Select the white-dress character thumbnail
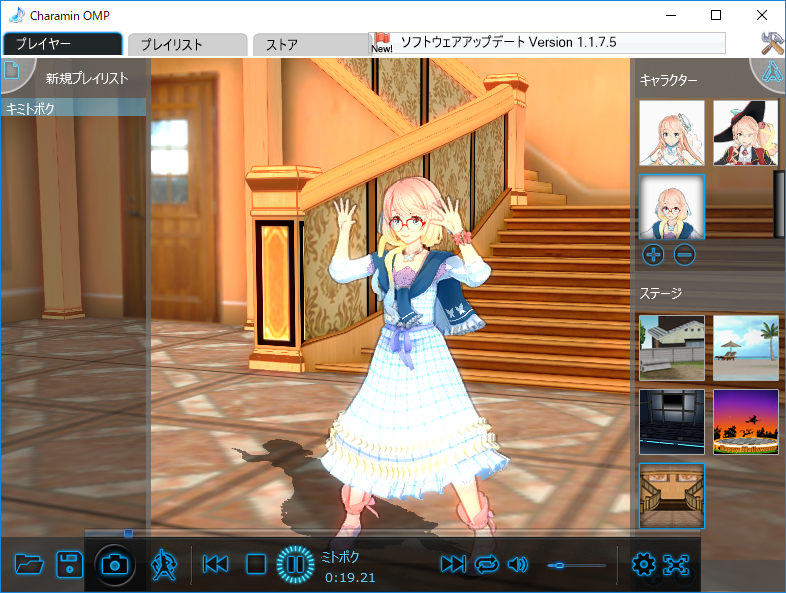This screenshot has width=786, height=593. tap(672, 133)
